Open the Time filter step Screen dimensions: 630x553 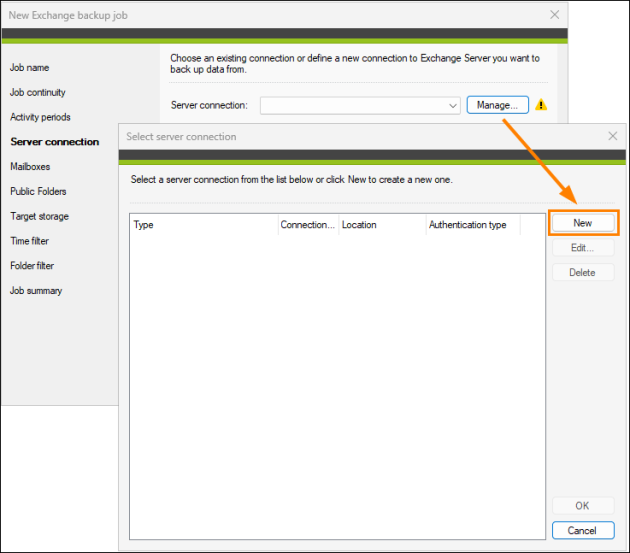[x=29, y=241]
